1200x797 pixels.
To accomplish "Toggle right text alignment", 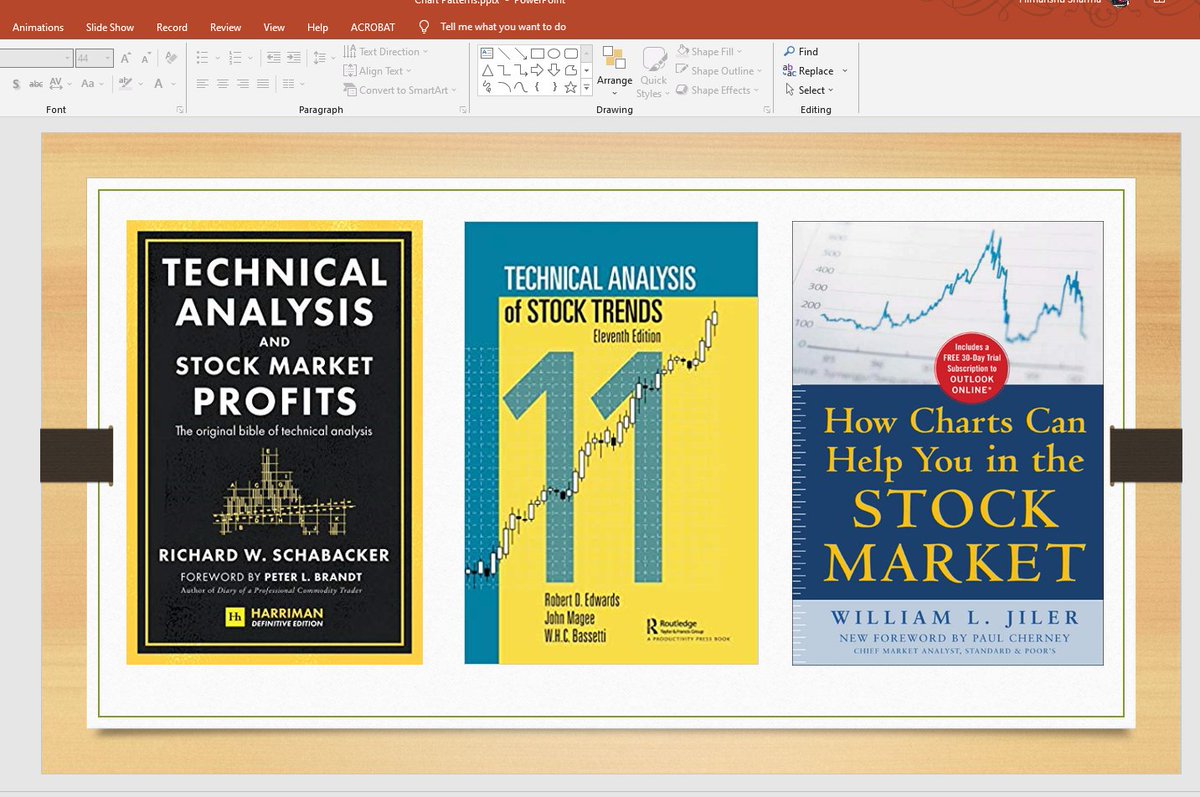I will 243,84.
